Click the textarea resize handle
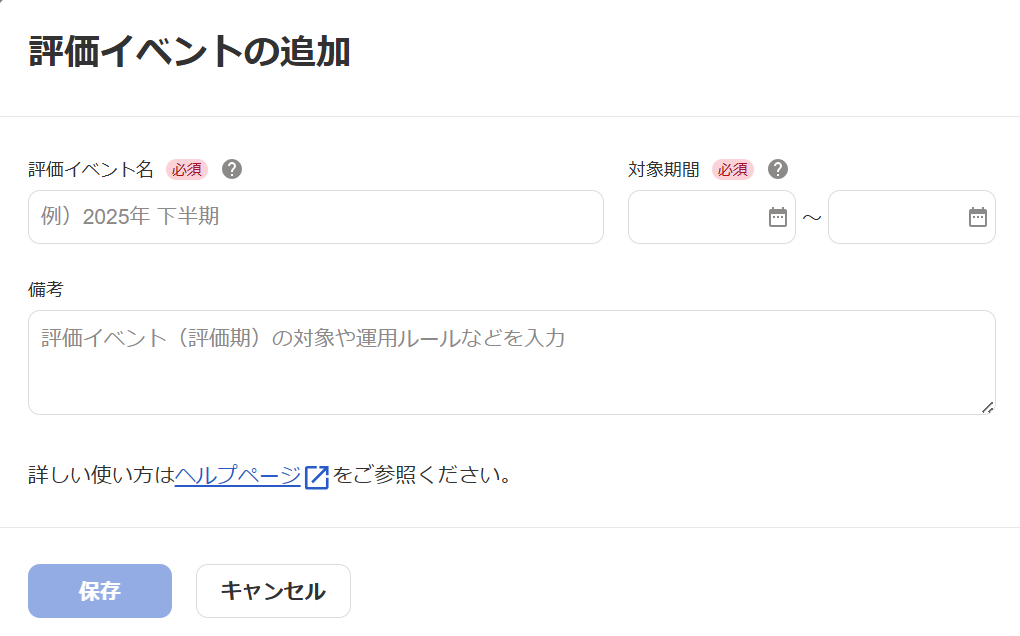This screenshot has height=636, width=1020. coord(990,409)
